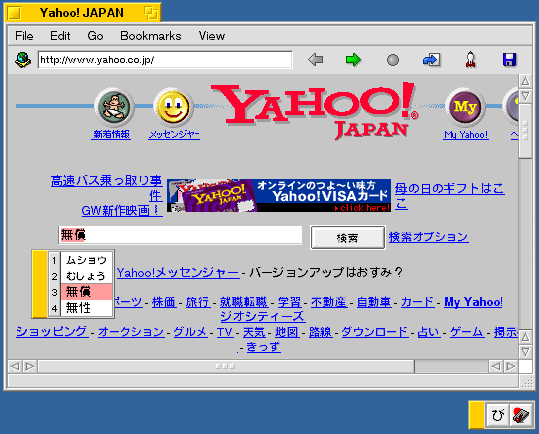Click the back arrow toolbar icon

316,60
